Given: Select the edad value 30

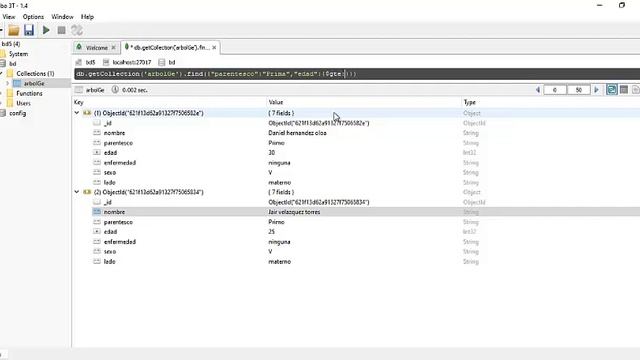Looking at the screenshot, I should point(271,153).
